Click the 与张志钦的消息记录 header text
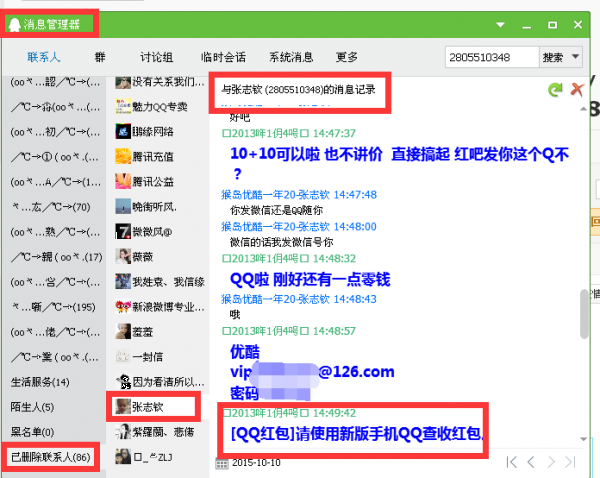Viewport: 600px width, 478px height. (x=298, y=90)
